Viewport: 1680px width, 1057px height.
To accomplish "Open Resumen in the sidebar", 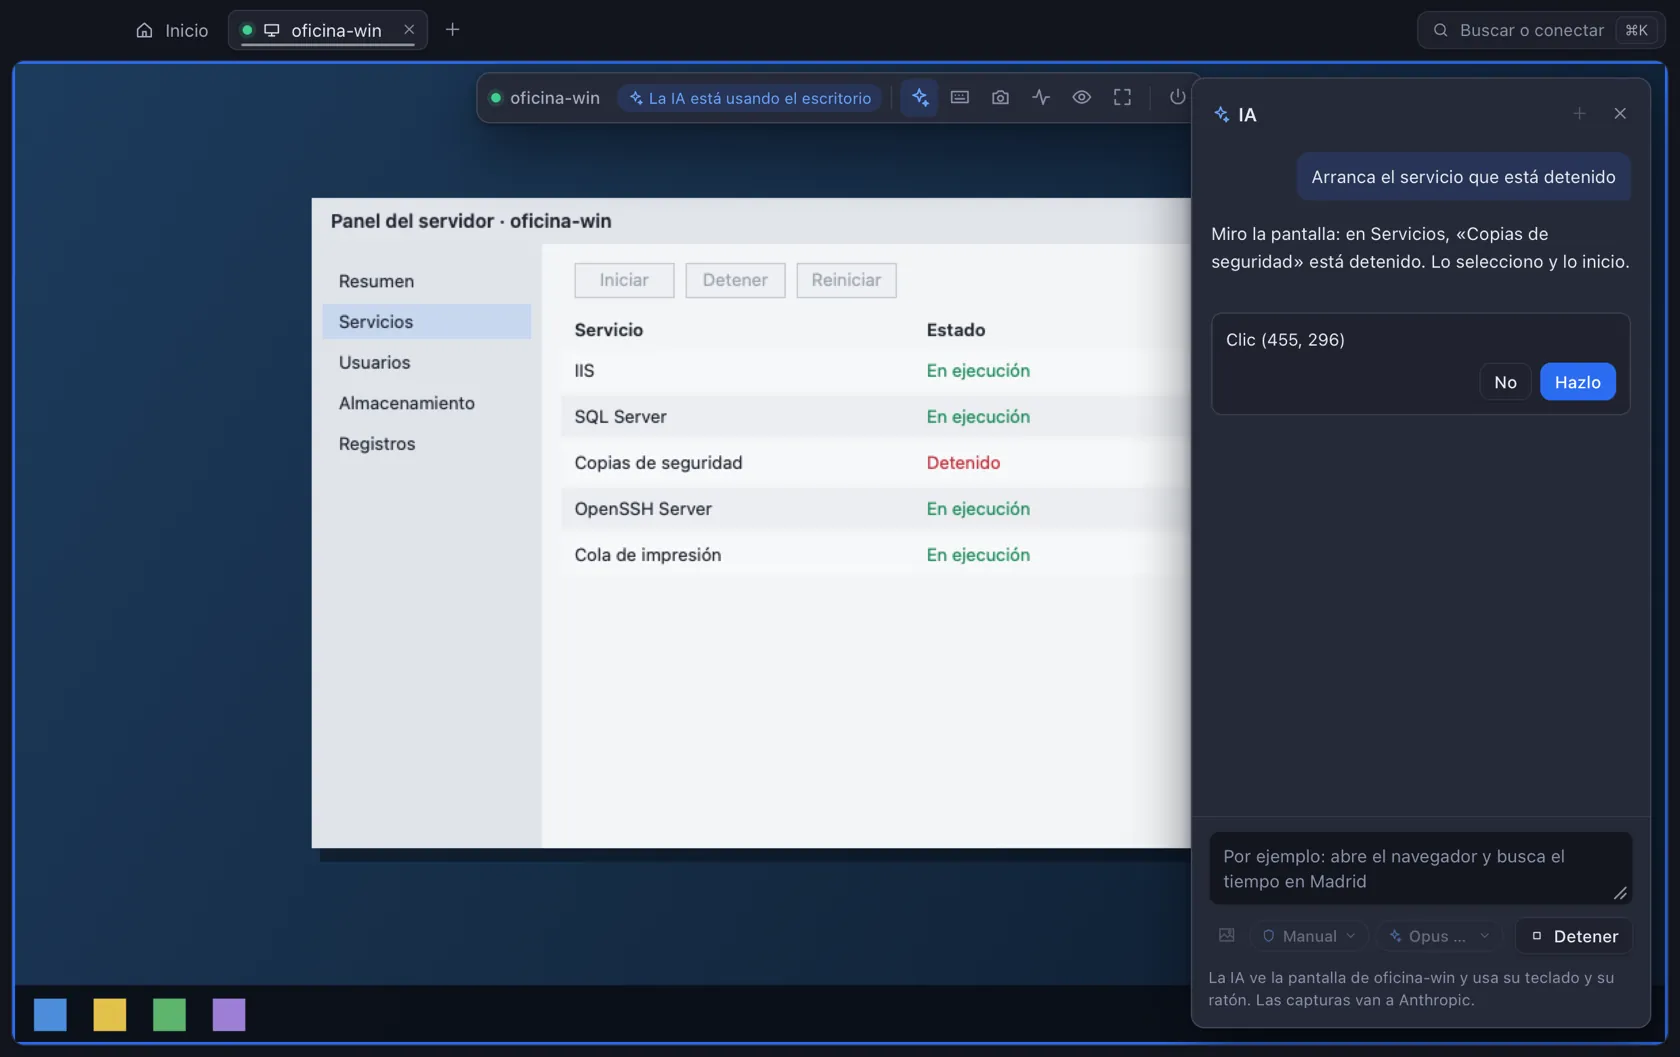I will click(x=426, y=281).
